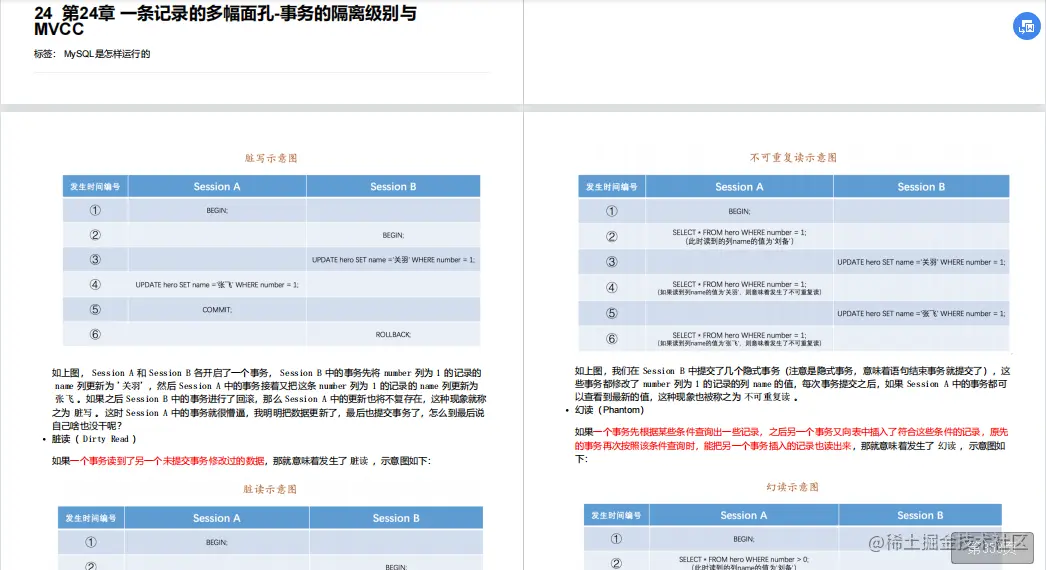Click 'Session B' header in 脏写 table
The image size is (1046, 570).
393,187
